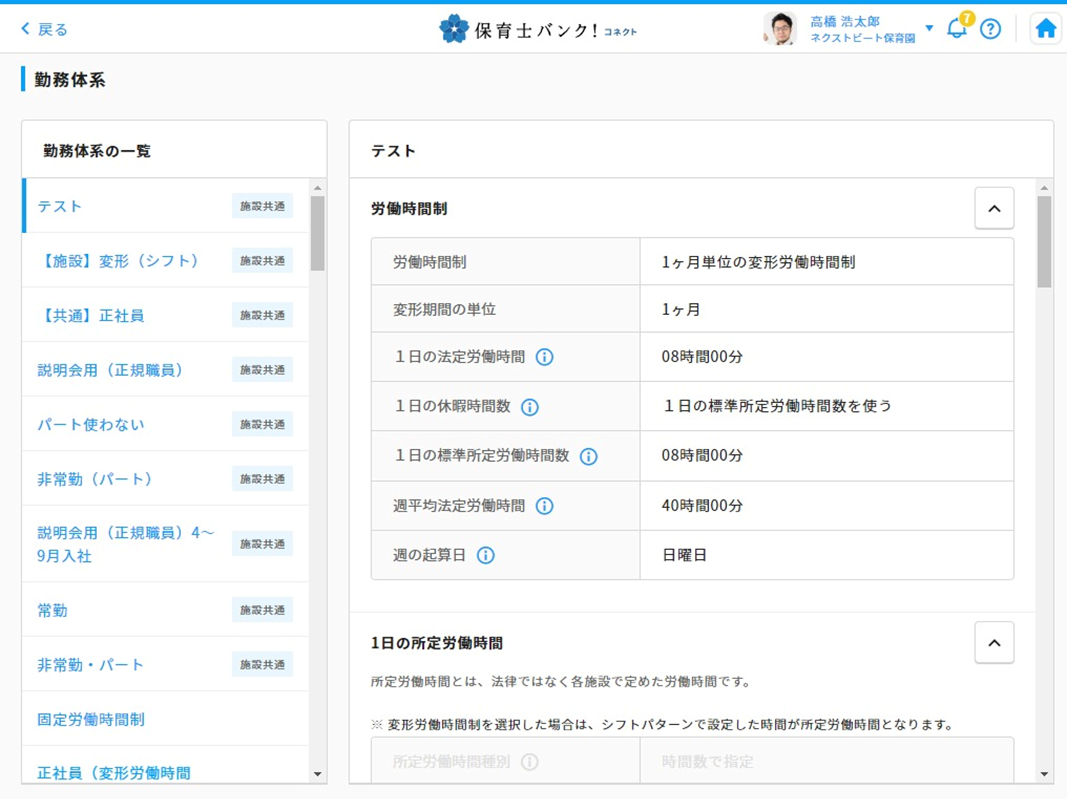
Task: Go back using the 戻る link
Action: click(x=45, y=29)
